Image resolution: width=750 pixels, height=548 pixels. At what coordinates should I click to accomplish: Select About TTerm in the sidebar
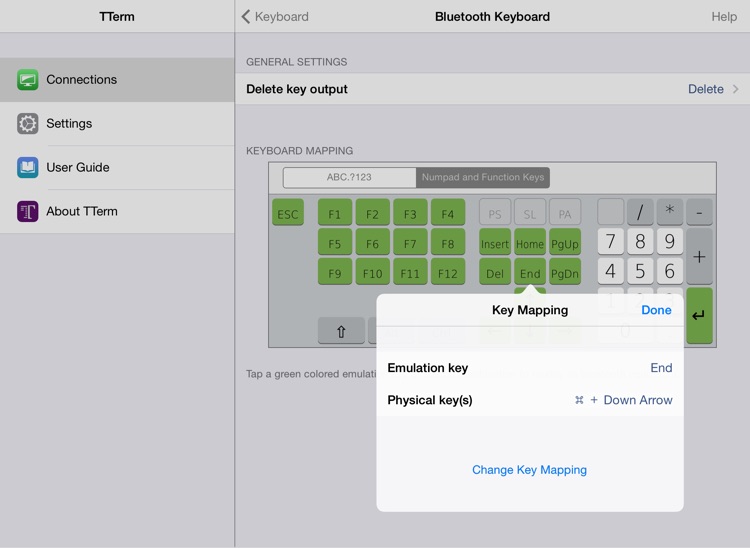point(117,211)
